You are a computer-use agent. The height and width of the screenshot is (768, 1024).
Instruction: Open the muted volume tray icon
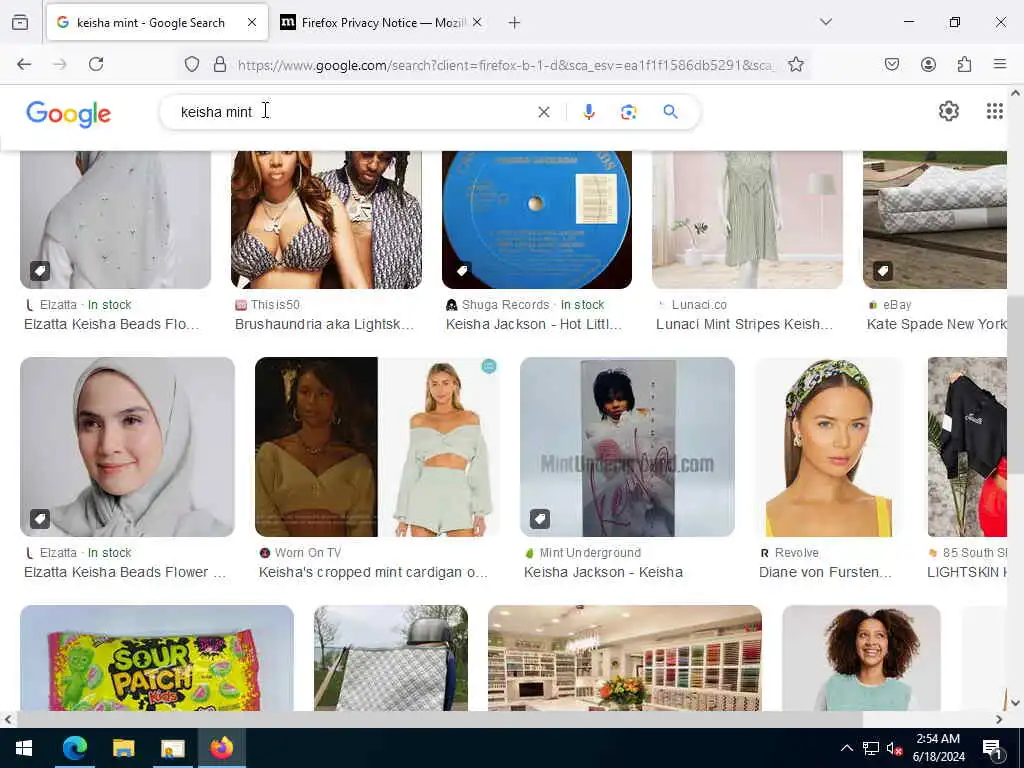pos(894,748)
